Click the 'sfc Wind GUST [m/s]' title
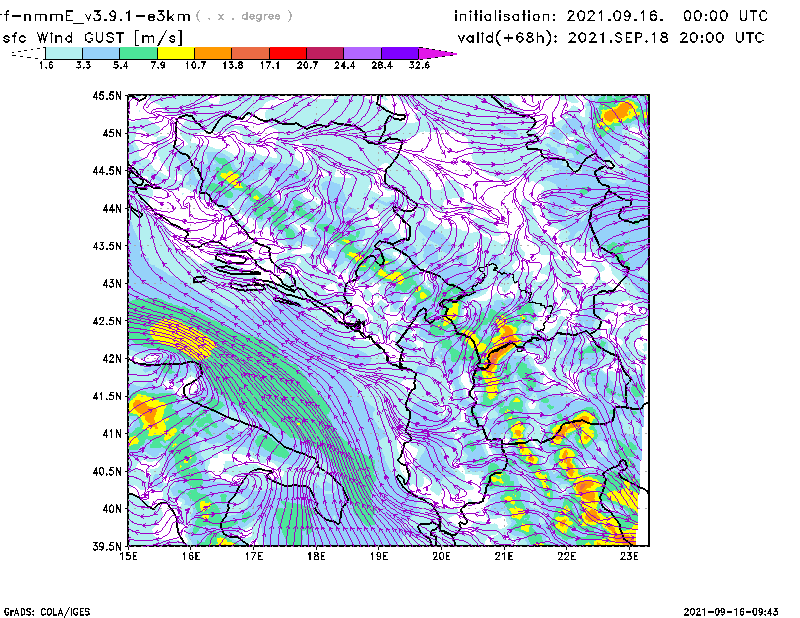 pos(92,38)
